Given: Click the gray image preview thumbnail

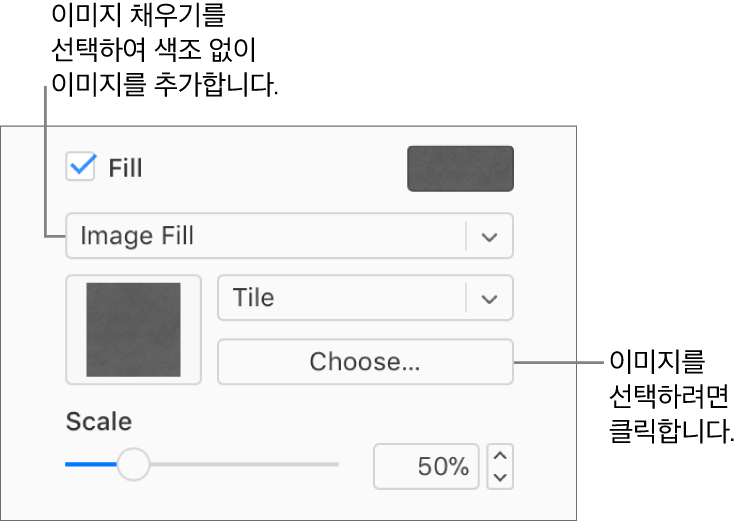Looking at the screenshot, I should 133,330.
